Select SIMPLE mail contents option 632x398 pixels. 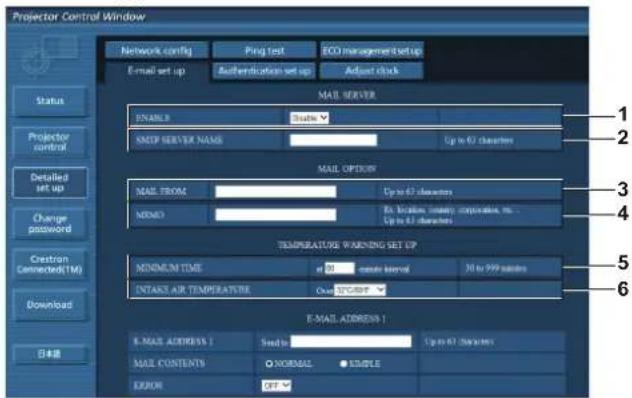click(343, 364)
